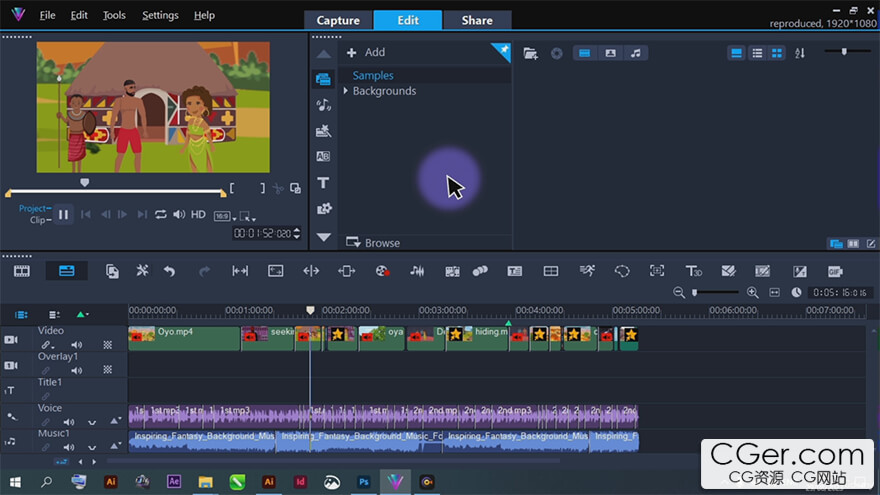This screenshot has width=880, height=495.
Task: Expand the Voice track height chevron
Action: [92, 422]
